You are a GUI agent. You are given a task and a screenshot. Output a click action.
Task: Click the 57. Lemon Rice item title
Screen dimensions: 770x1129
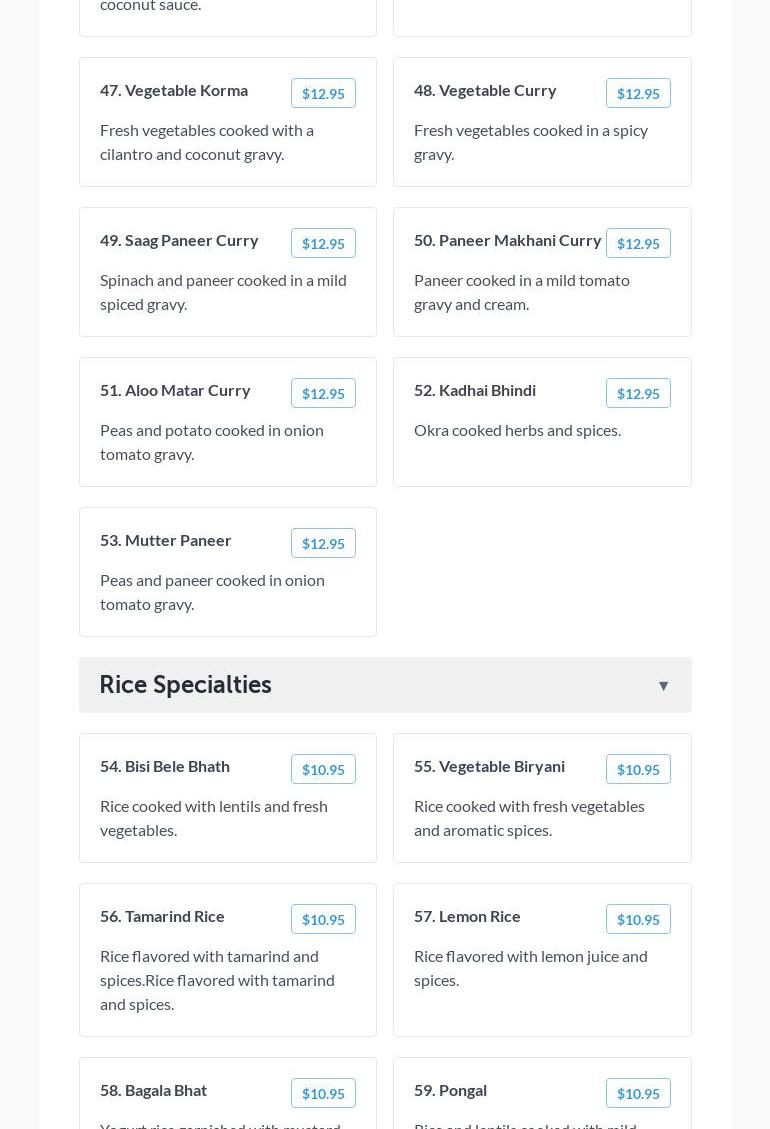click(x=467, y=916)
